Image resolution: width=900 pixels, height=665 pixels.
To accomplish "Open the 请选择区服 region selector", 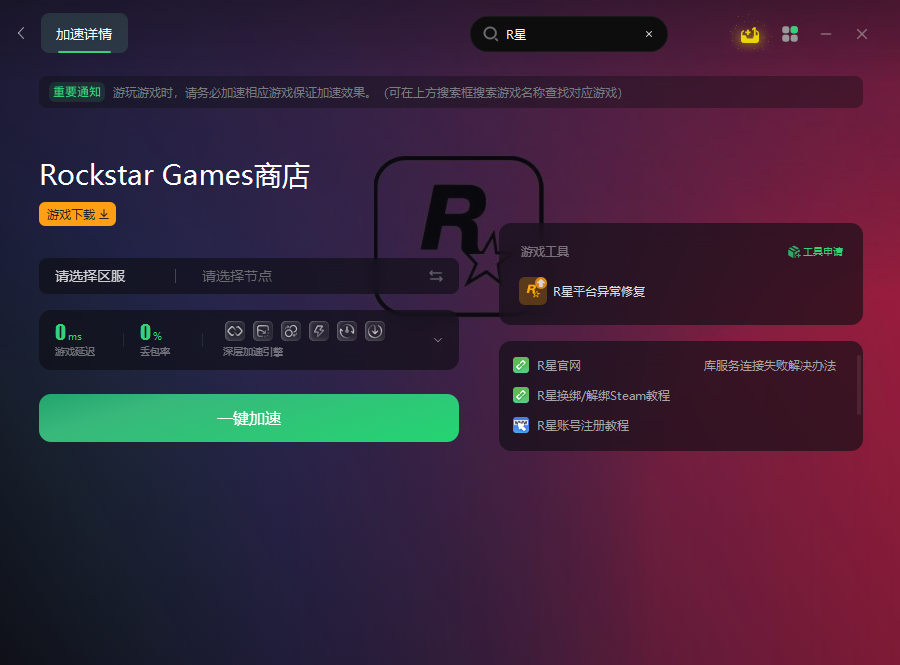I will click(x=90, y=276).
